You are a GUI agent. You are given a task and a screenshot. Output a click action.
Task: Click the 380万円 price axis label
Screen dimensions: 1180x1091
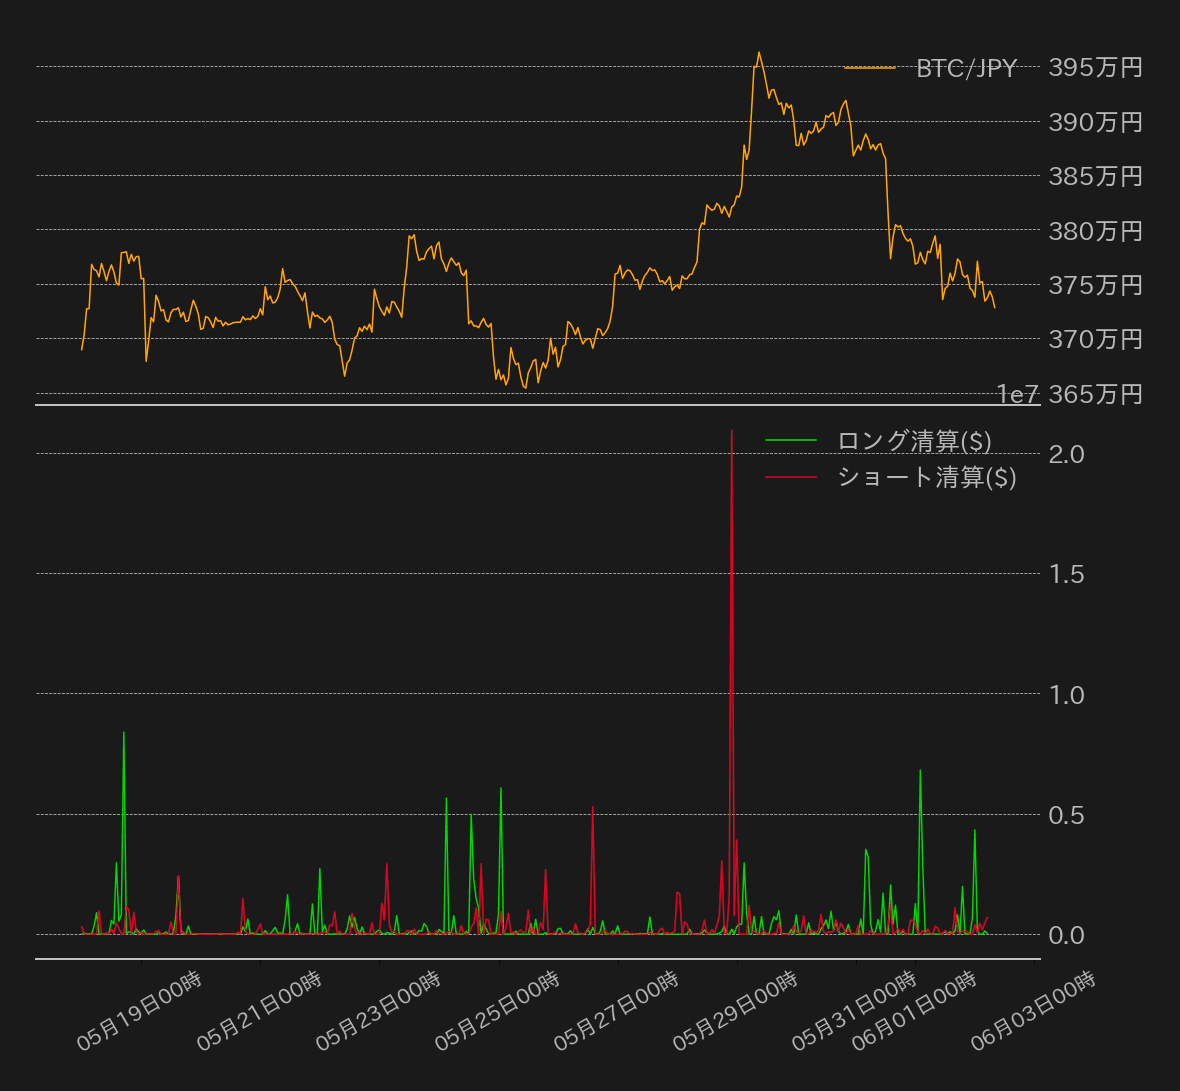pos(1095,231)
